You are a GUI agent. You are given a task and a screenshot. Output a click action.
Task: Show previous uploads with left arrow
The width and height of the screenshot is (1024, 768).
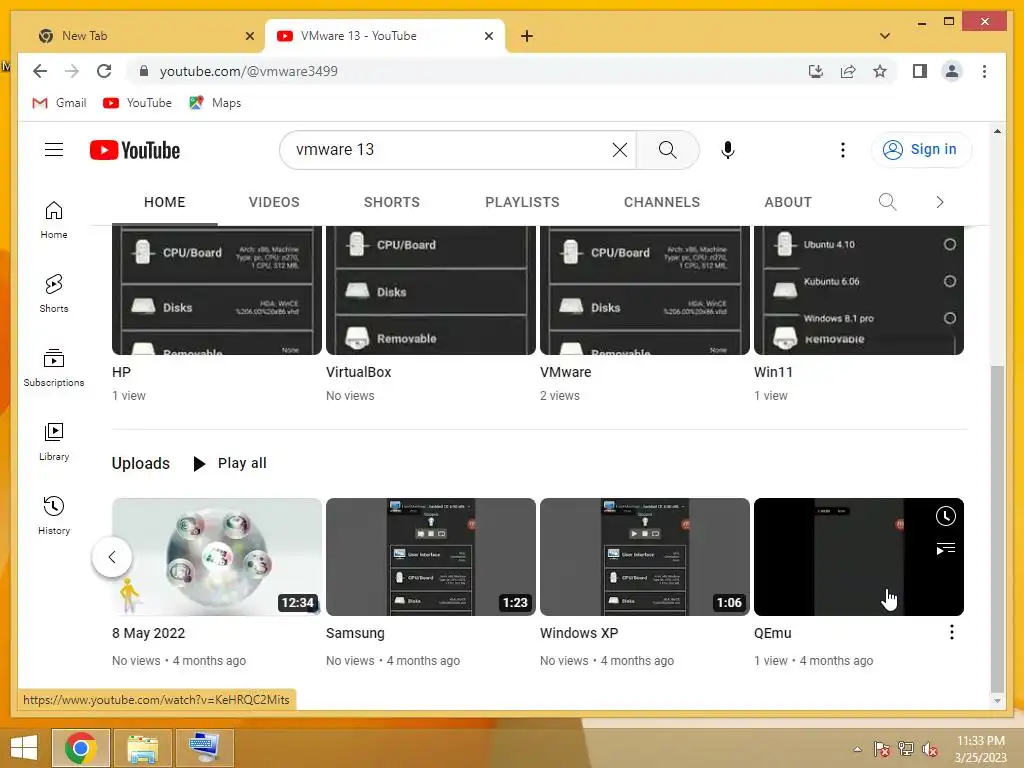click(x=112, y=557)
